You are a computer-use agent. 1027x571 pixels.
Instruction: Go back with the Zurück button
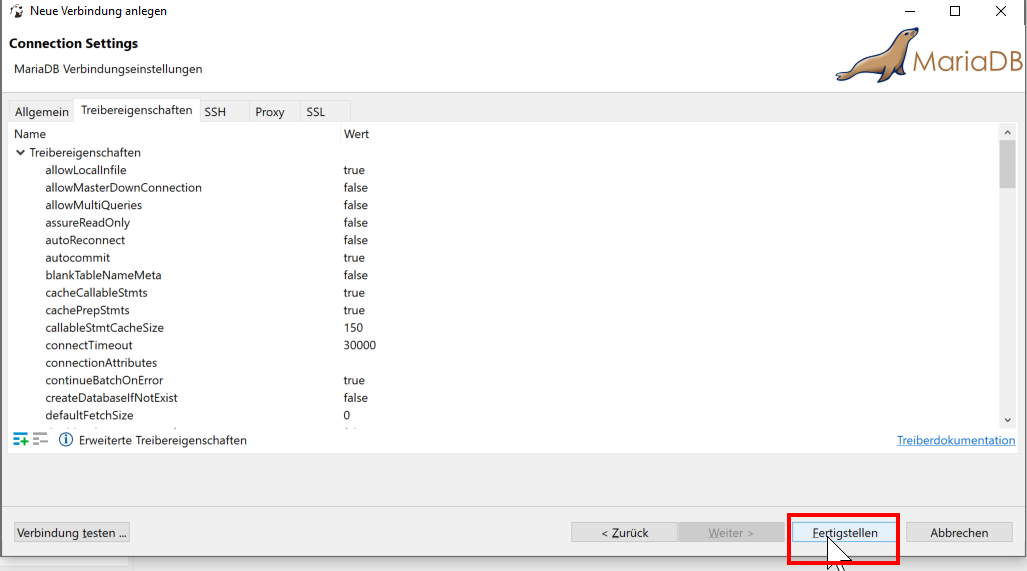pos(625,533)
